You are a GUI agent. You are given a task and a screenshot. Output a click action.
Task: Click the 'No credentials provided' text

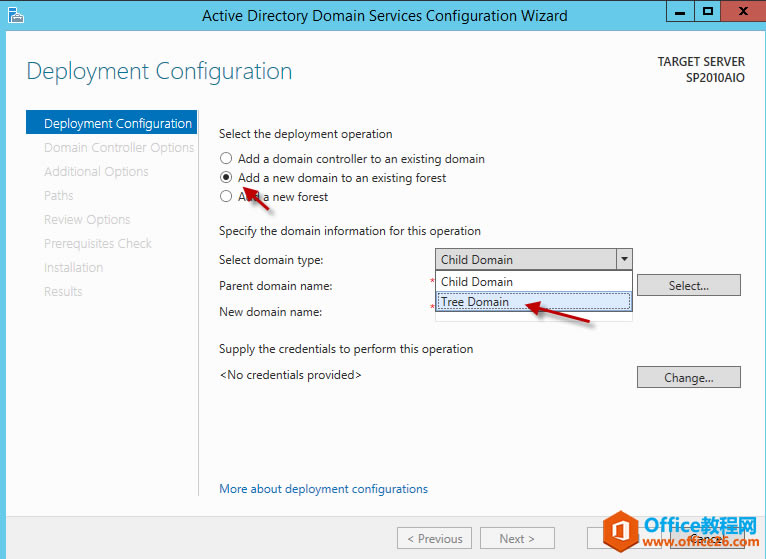point(290,375)
